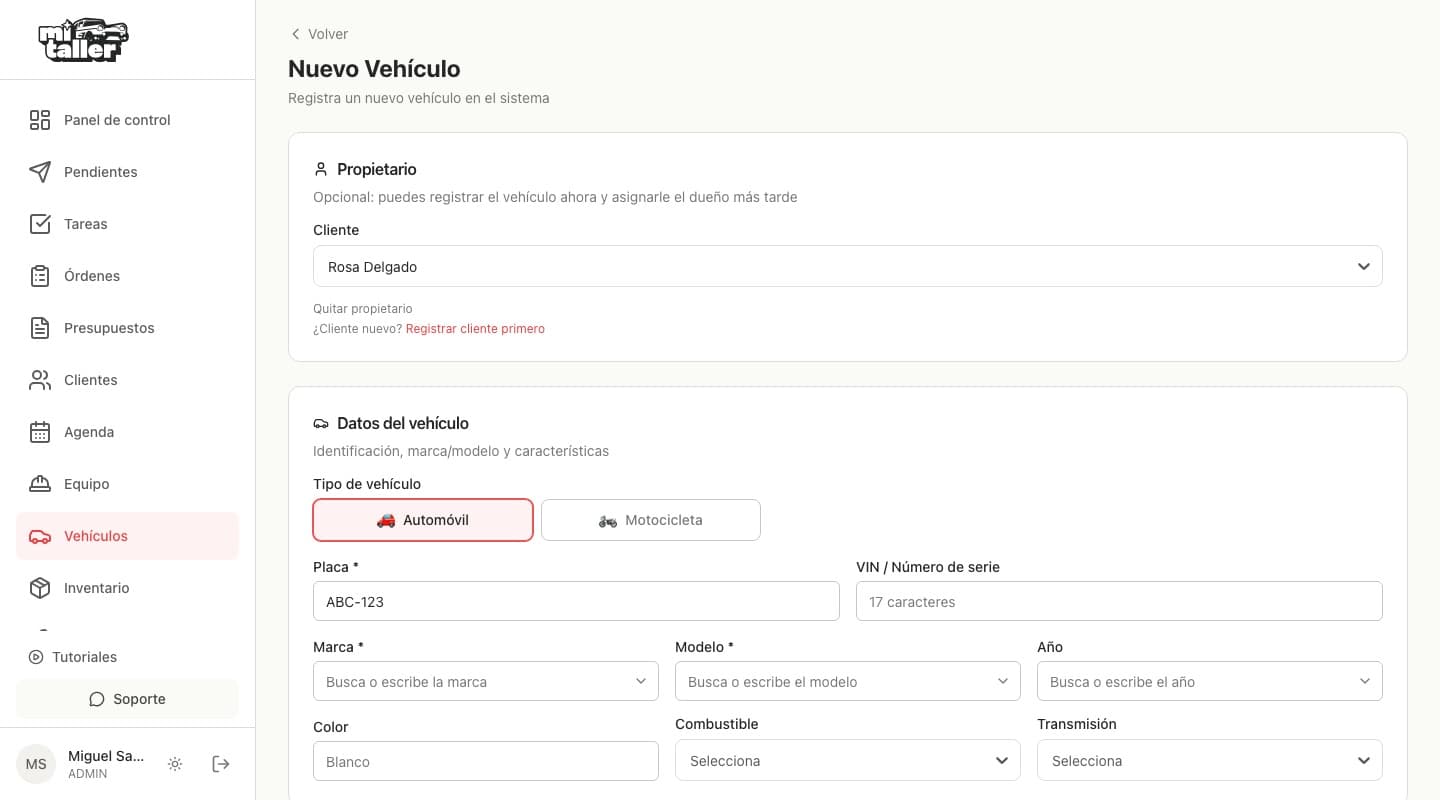Click the Agenda calendar icon

click(40, 432)
